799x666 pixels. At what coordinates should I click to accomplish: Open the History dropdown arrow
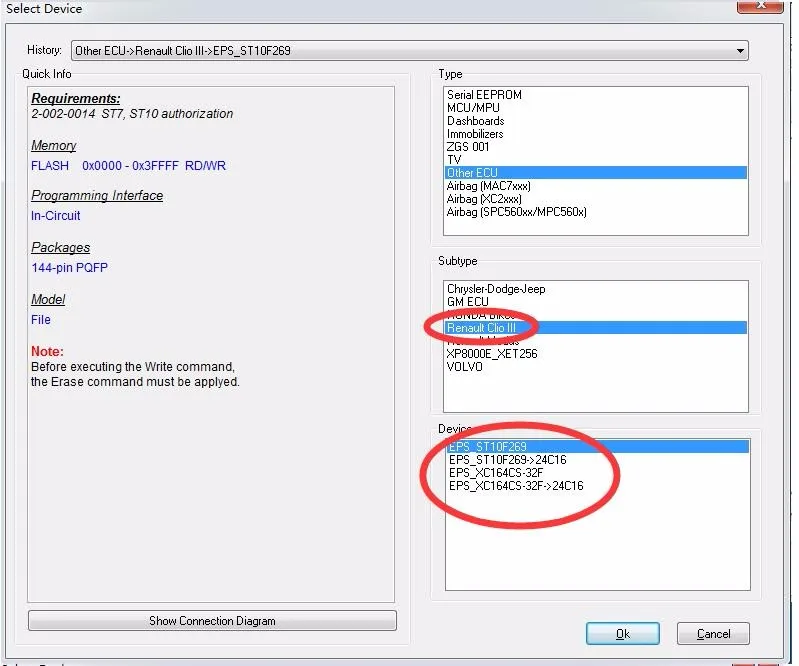click(740, 51)
